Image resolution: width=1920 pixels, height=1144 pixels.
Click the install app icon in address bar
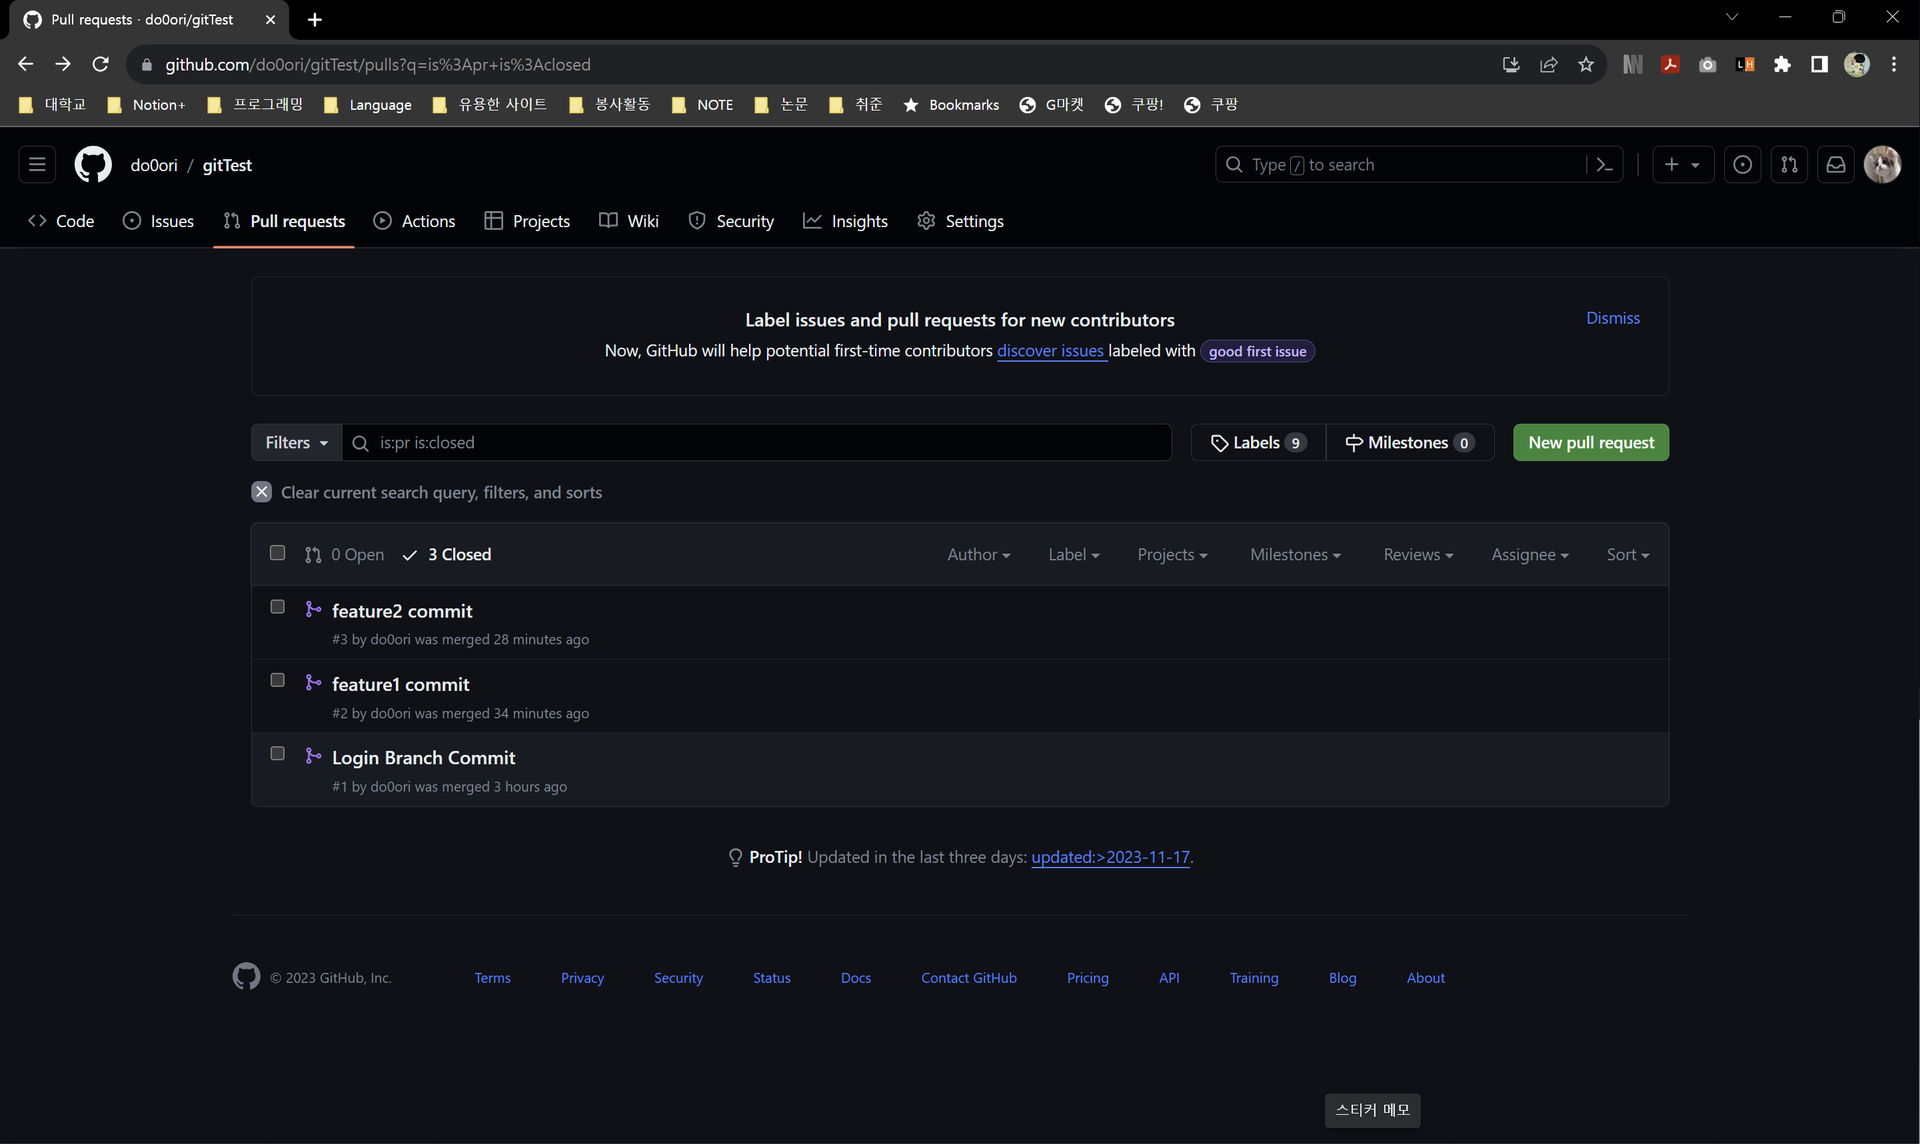pos(1511,64)
